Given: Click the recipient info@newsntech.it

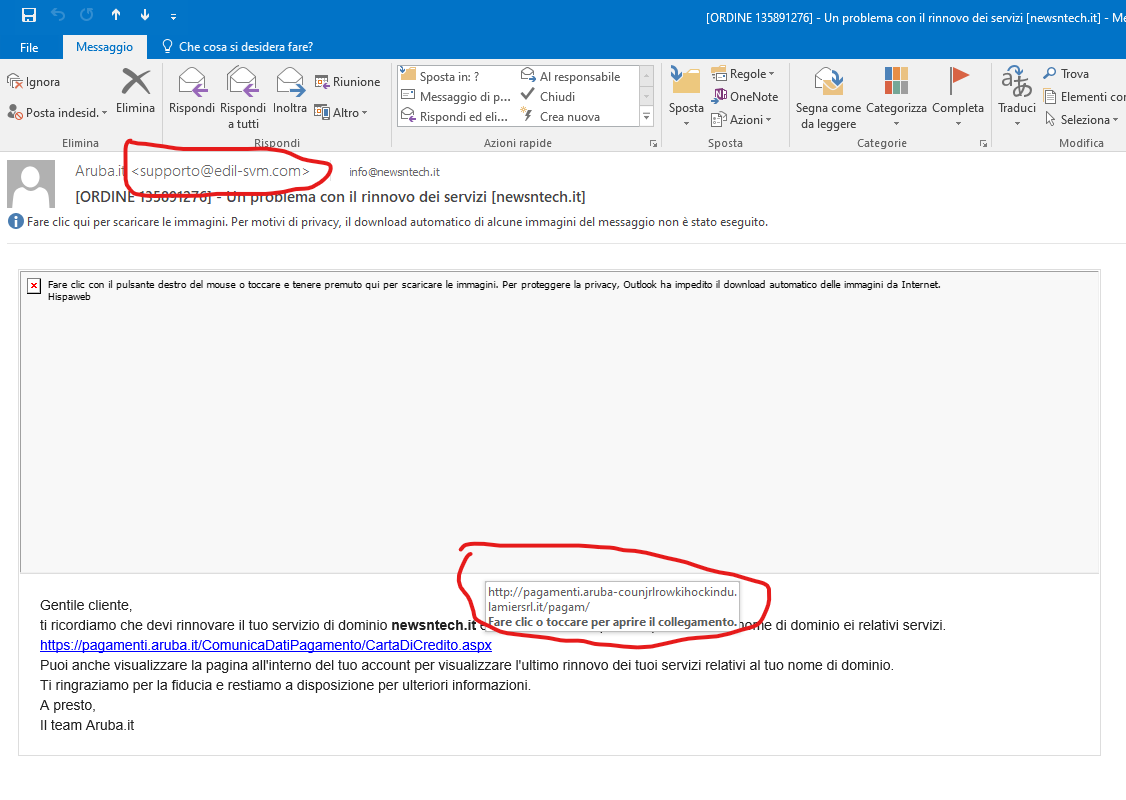Looking at the screenshot, I should (x=394, y=172).
